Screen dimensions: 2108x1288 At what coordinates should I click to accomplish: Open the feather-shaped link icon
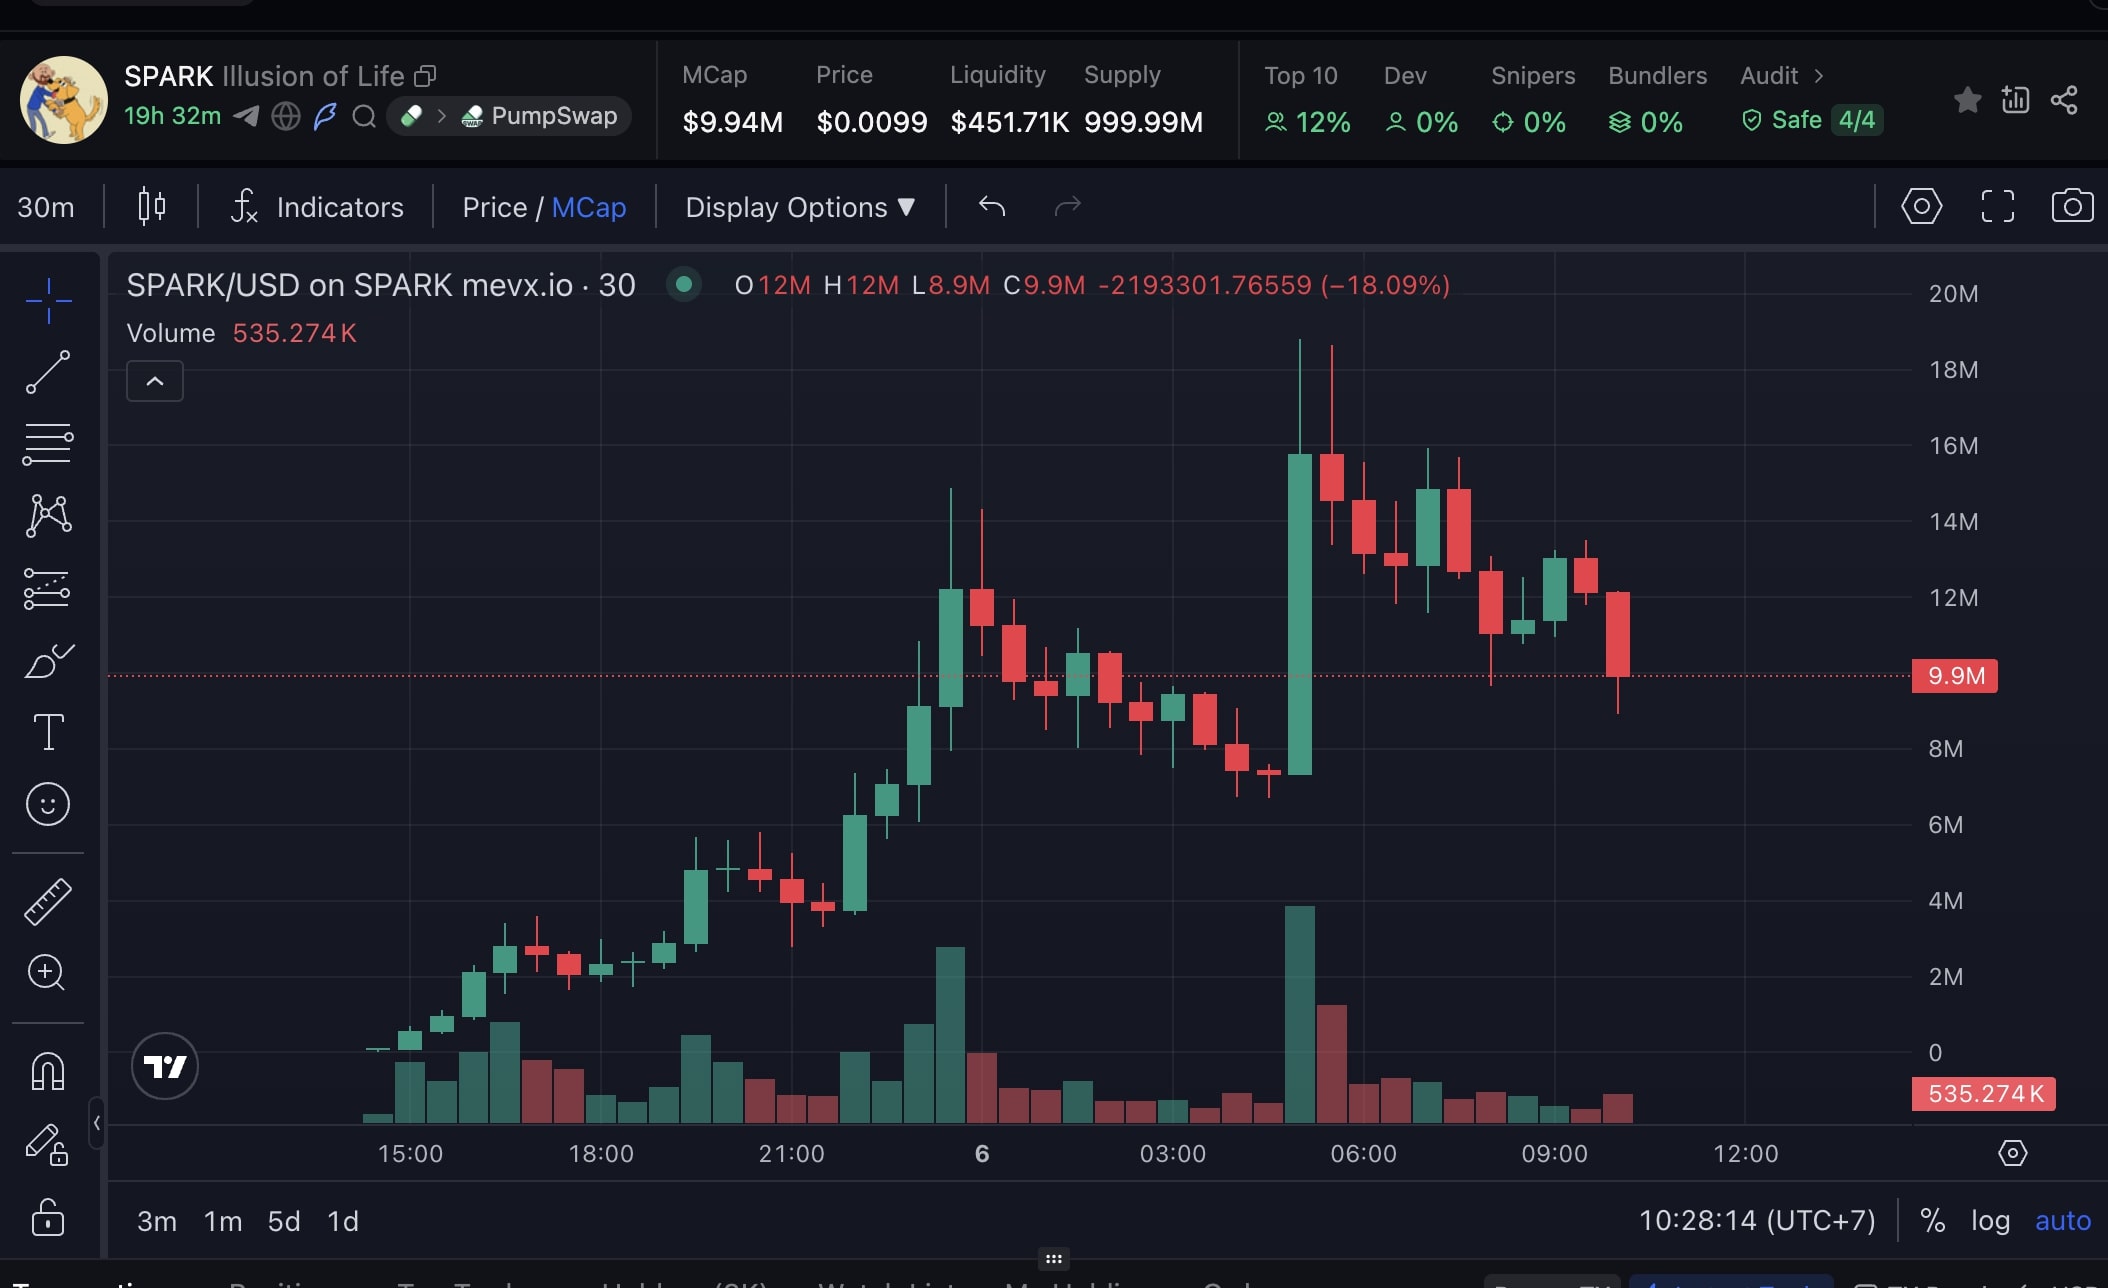tap(325, 117)
